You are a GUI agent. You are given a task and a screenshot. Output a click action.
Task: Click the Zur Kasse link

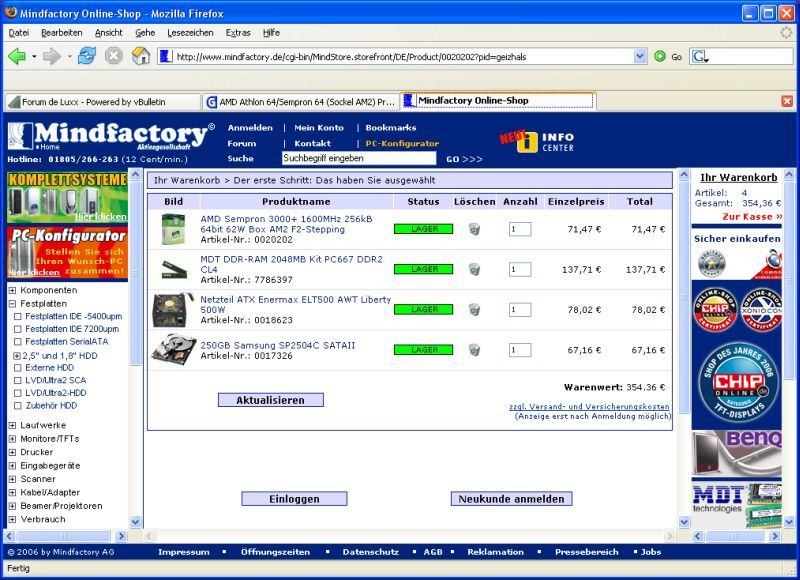[x=752, y=217]
